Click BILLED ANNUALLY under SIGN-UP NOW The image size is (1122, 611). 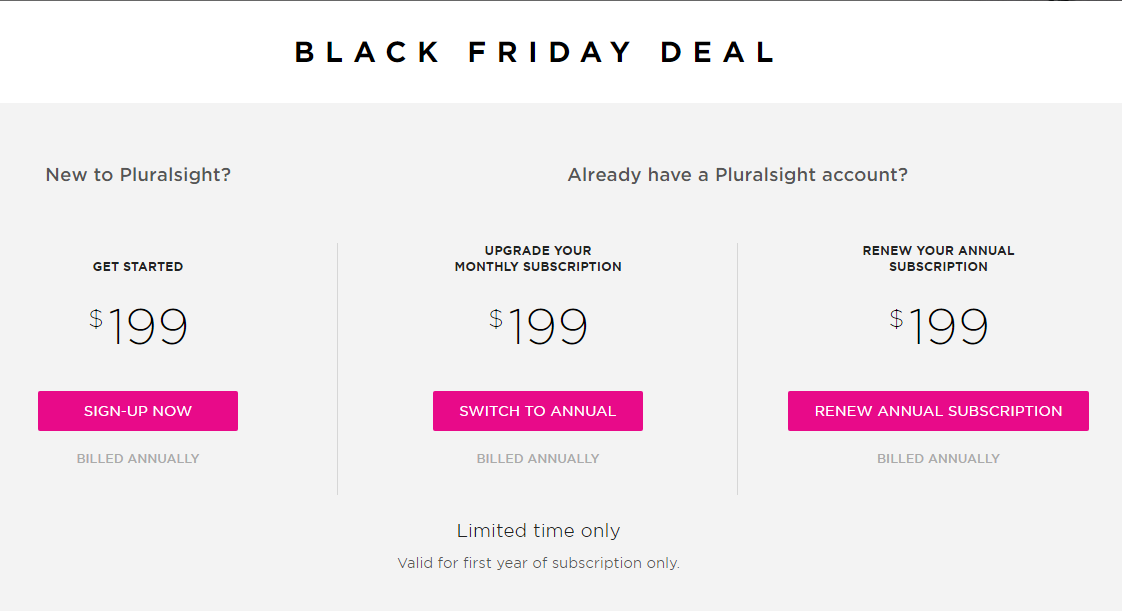coord(138,459)
